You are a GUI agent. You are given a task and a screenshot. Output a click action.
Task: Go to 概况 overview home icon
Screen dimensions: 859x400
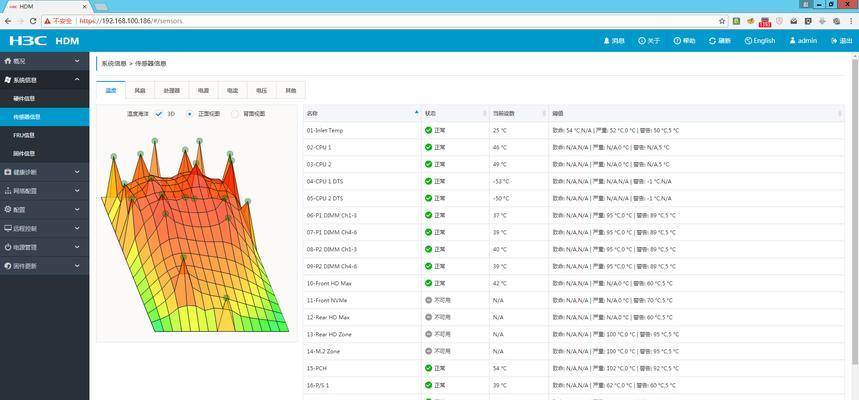[8, 61]
